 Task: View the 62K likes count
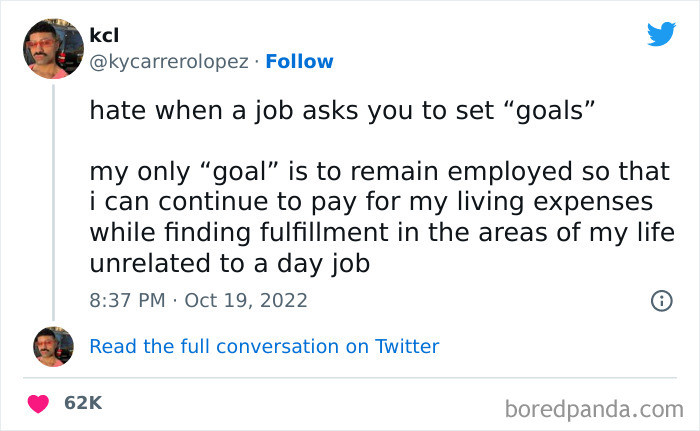[x=83, y=403]
